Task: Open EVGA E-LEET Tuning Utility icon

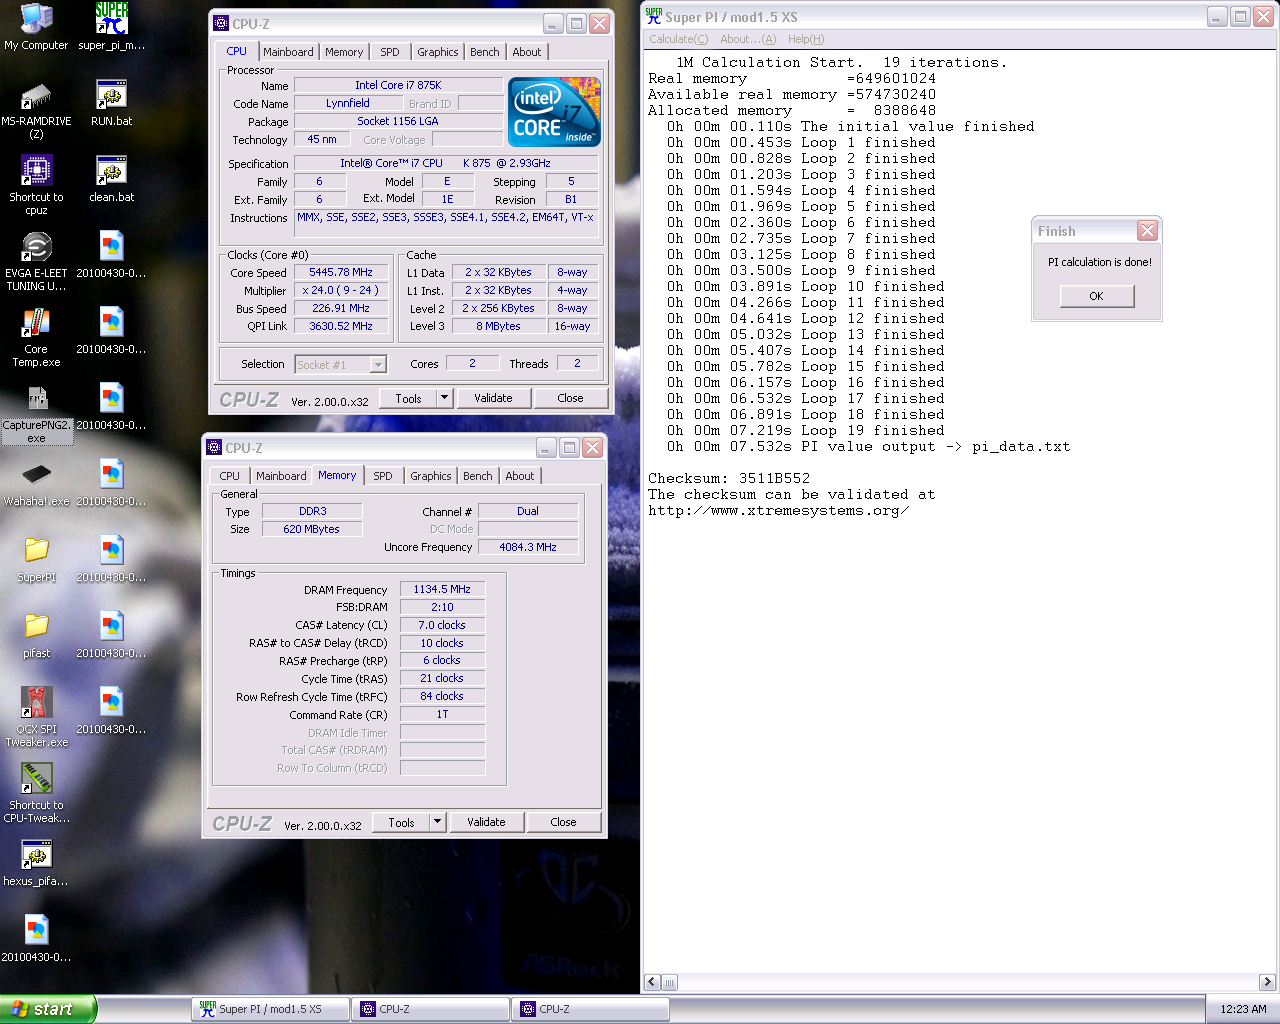Action: pyautogui.click(x=36, y=261)
